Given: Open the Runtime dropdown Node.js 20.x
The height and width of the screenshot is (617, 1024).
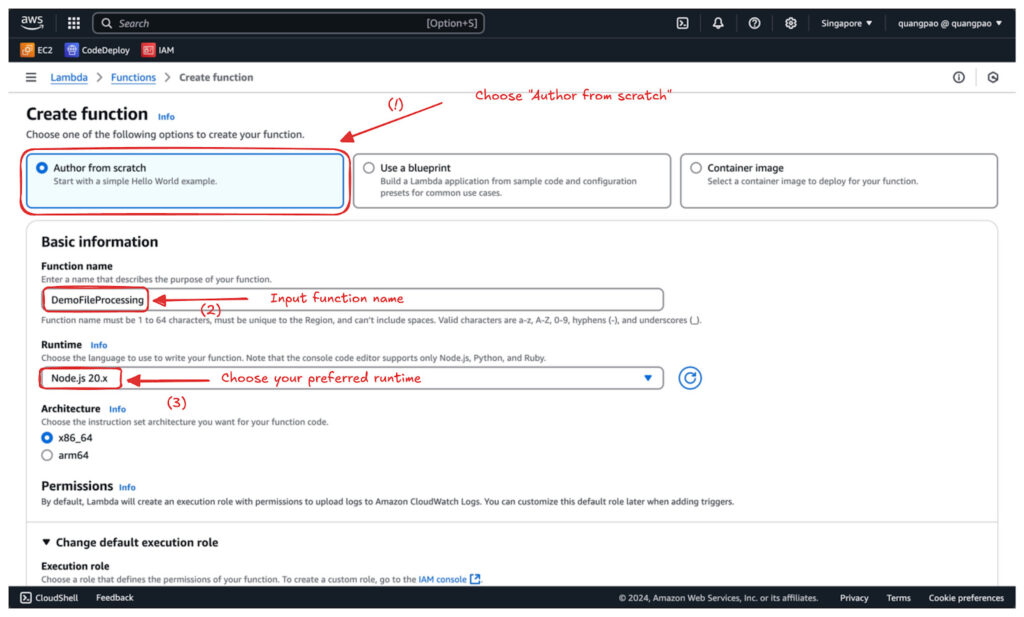Looking at the screenshot, I should [x=352, y=378].
